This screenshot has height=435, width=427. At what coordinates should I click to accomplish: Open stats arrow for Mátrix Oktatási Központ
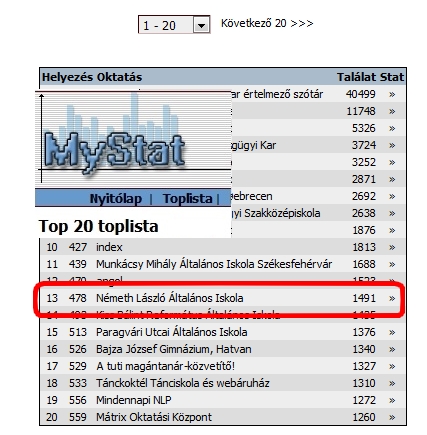tap(392, 417)
